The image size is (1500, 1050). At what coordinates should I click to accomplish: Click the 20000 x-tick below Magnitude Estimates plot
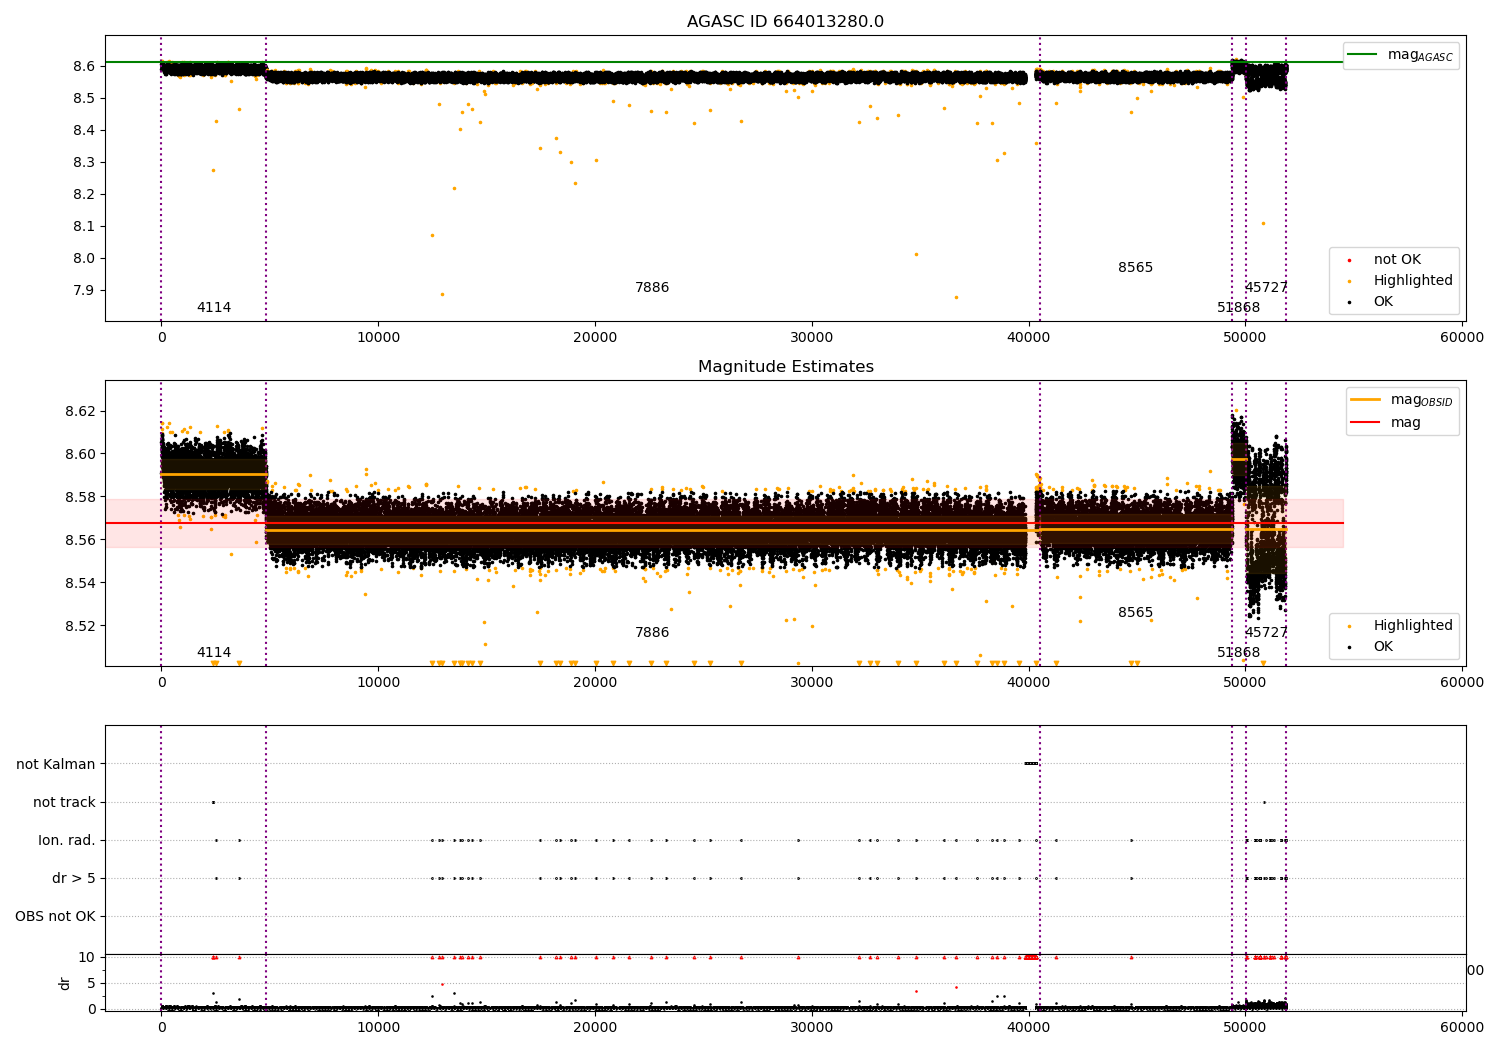click(595, 682)
